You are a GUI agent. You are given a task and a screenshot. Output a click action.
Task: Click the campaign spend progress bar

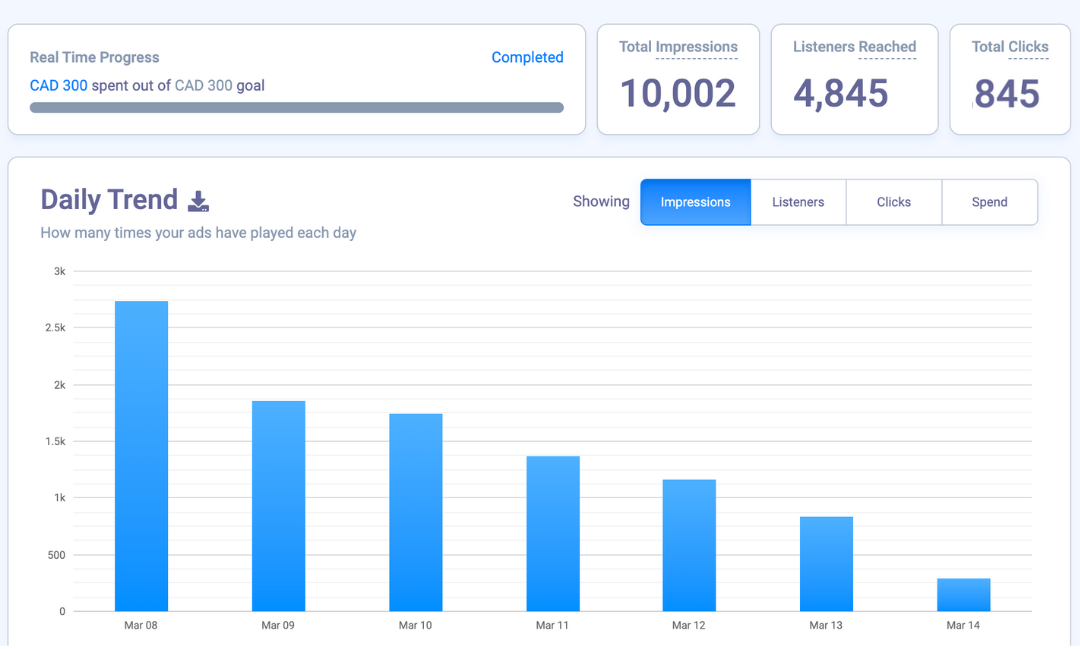(x=297, y=107)
